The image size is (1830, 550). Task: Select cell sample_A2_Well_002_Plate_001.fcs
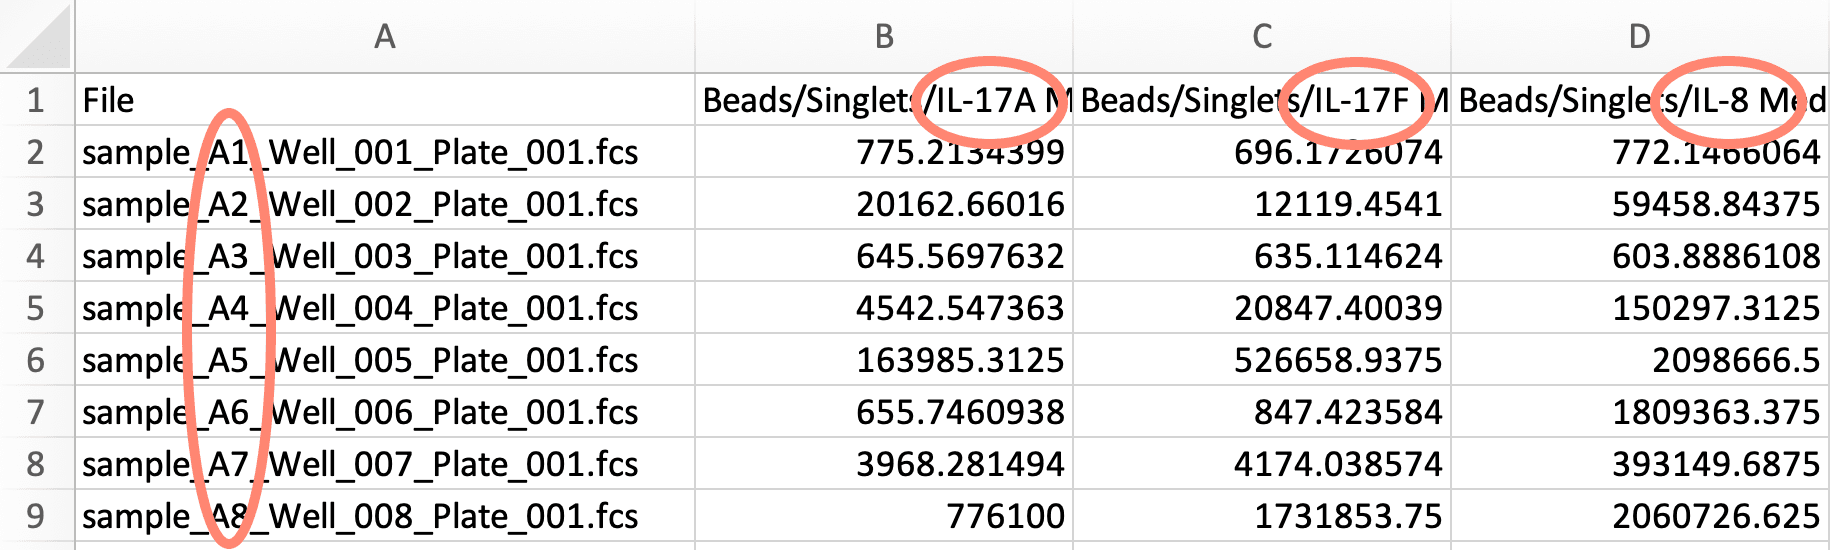[385, 204]
